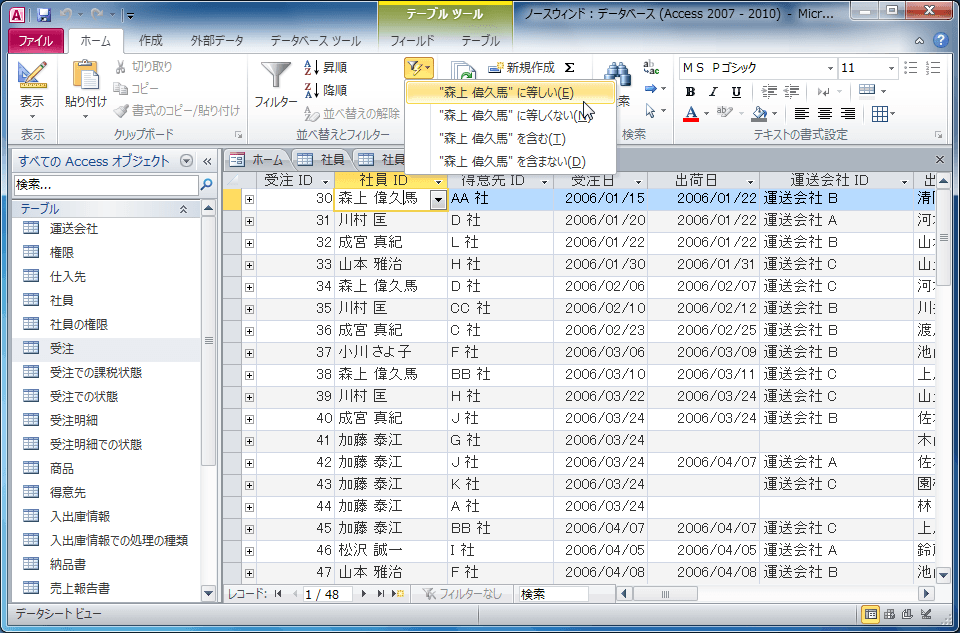Open the ファイル tab
Screen dimensions: 960x633
tap(36, 41)
